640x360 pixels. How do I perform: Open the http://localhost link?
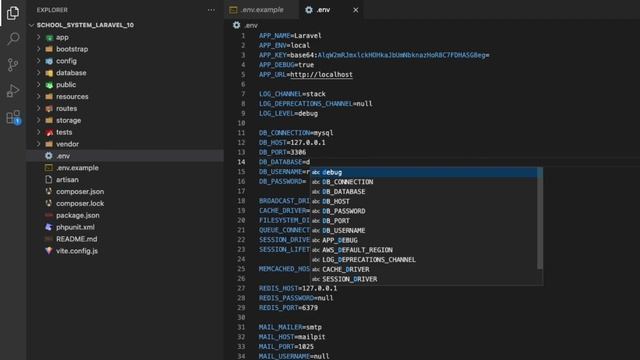pos(321,75)
